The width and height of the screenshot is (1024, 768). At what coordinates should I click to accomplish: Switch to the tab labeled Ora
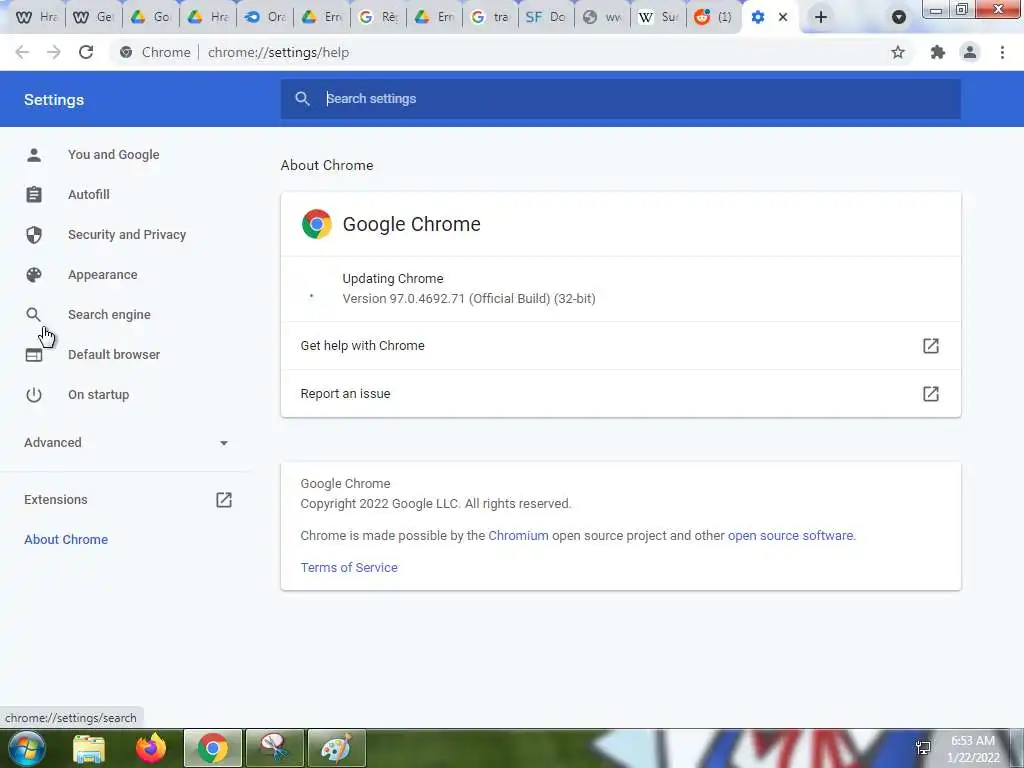pyautogui.click(x=265, y=17)
